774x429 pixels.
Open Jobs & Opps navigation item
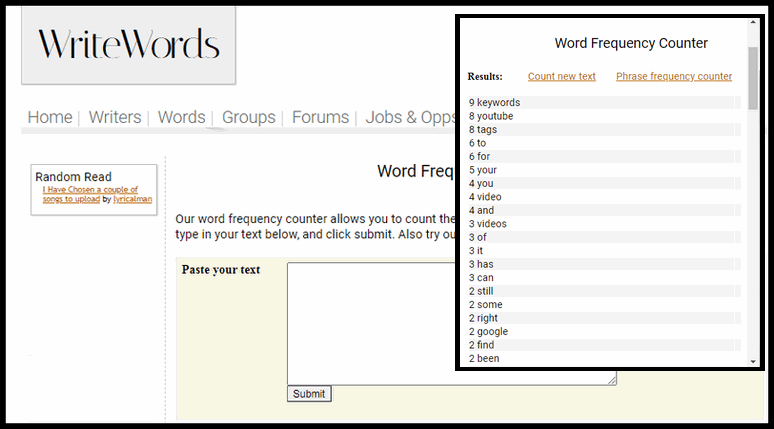tap(410, 117)
